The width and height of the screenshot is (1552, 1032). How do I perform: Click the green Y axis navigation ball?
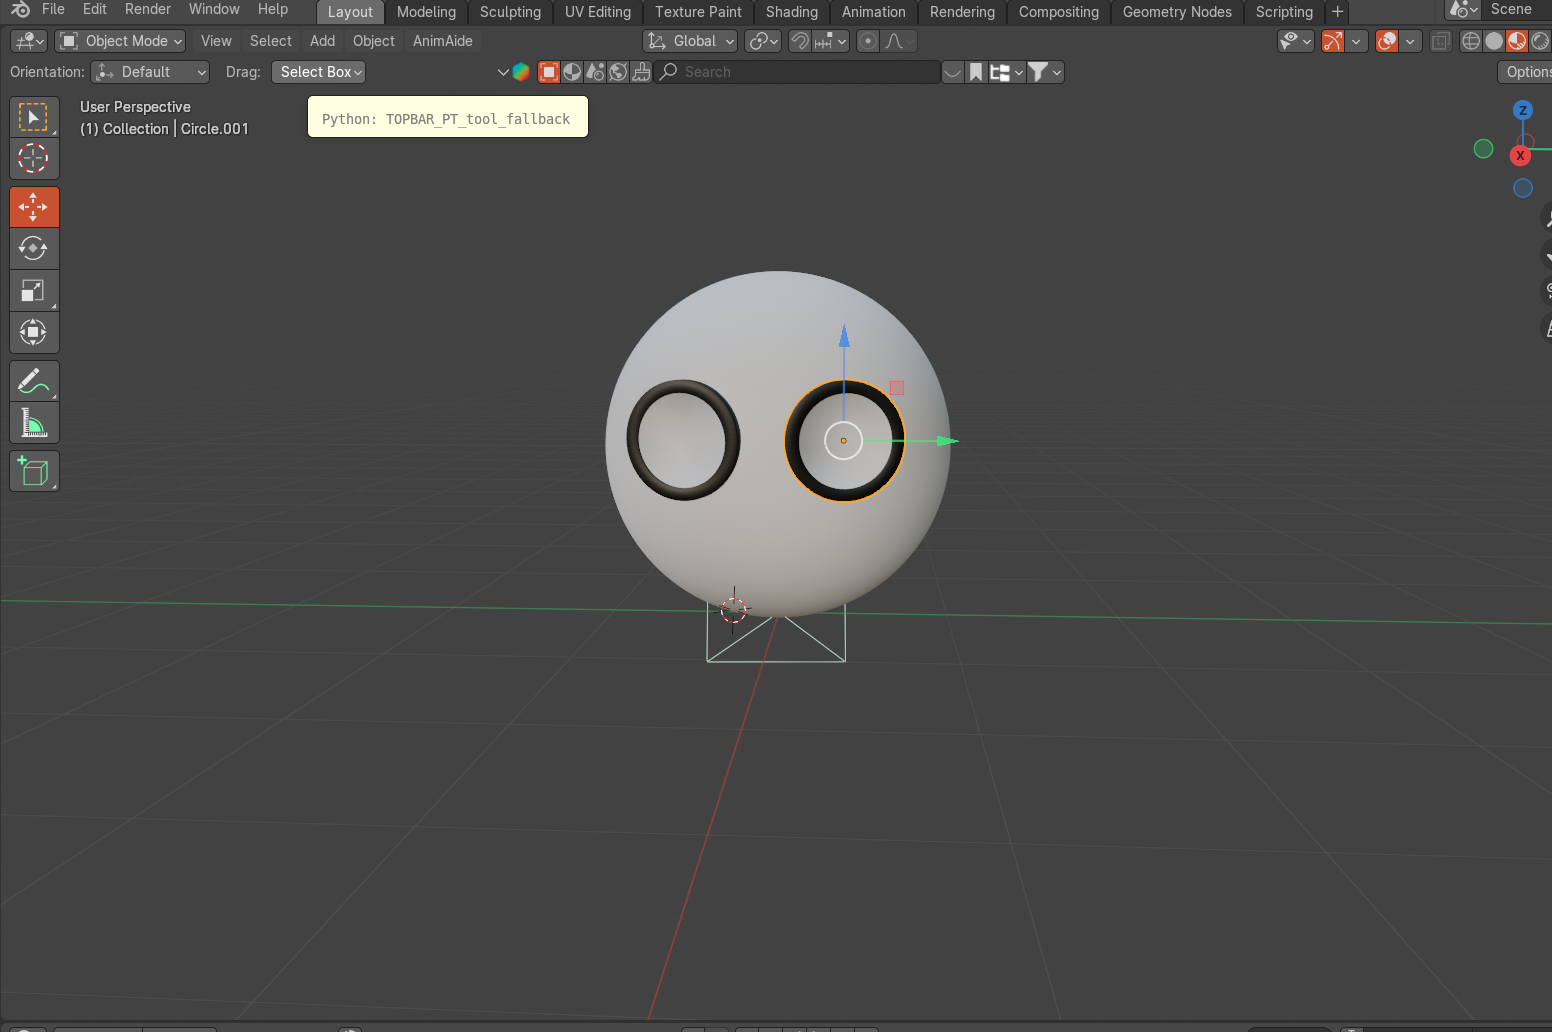pyautogui.click(x=1483, y=148)
